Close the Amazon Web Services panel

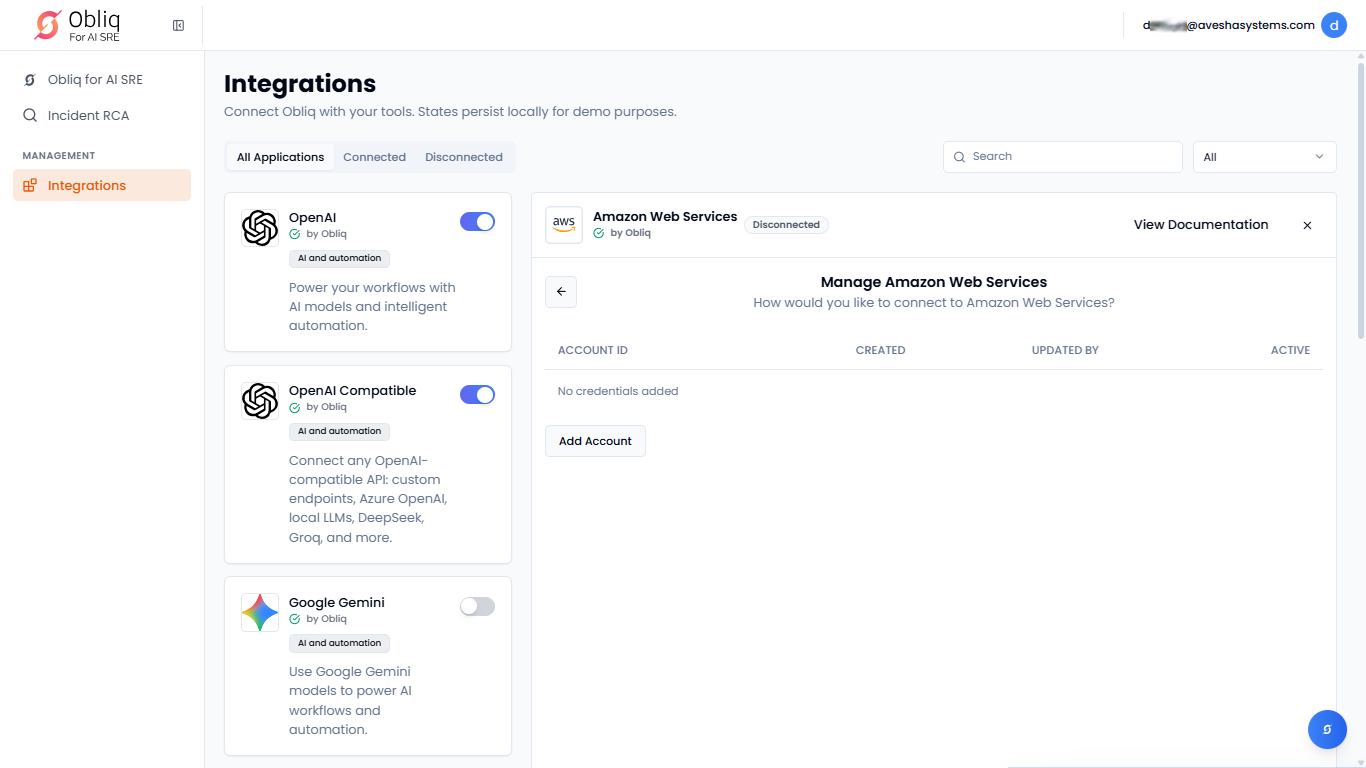pyautogui.click(x=1307, y=225)
